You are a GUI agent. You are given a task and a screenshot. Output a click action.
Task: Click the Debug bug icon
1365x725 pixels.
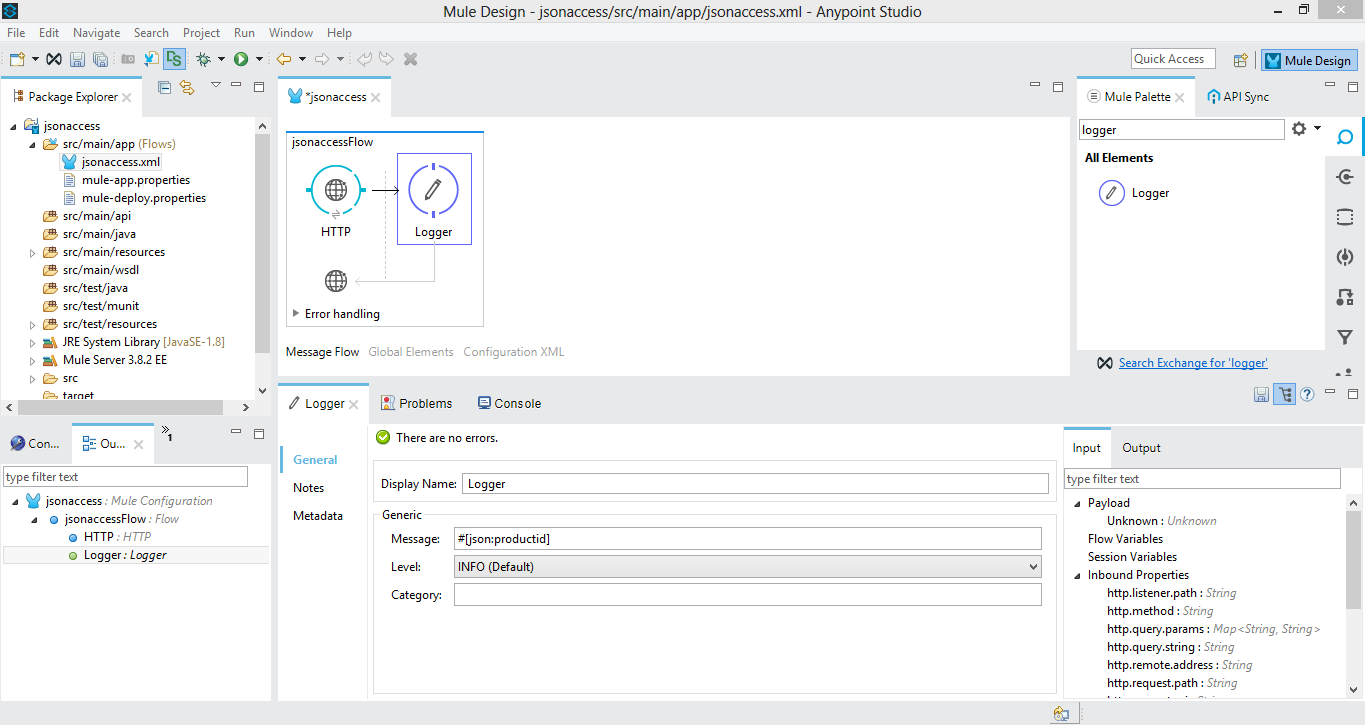203,60
